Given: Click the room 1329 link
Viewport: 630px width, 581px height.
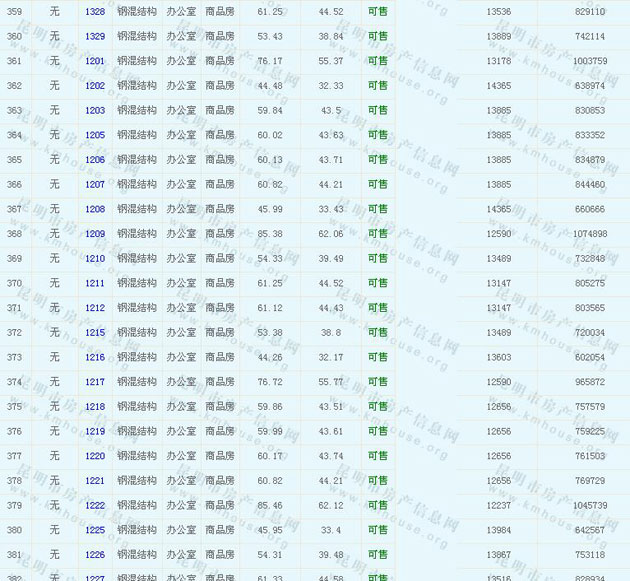Looking at the screenshot, I should coord(95,36).
